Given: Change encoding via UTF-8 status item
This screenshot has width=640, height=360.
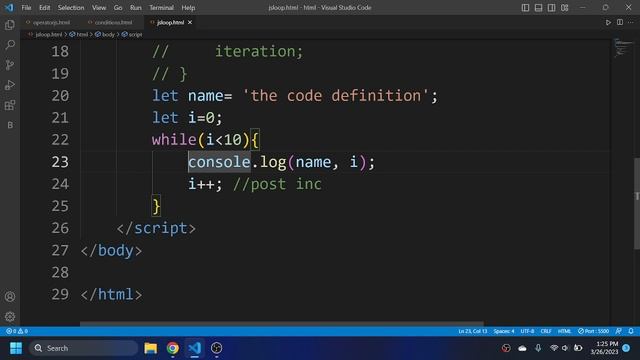Looking at the screenshot, I should pos(527,331).
